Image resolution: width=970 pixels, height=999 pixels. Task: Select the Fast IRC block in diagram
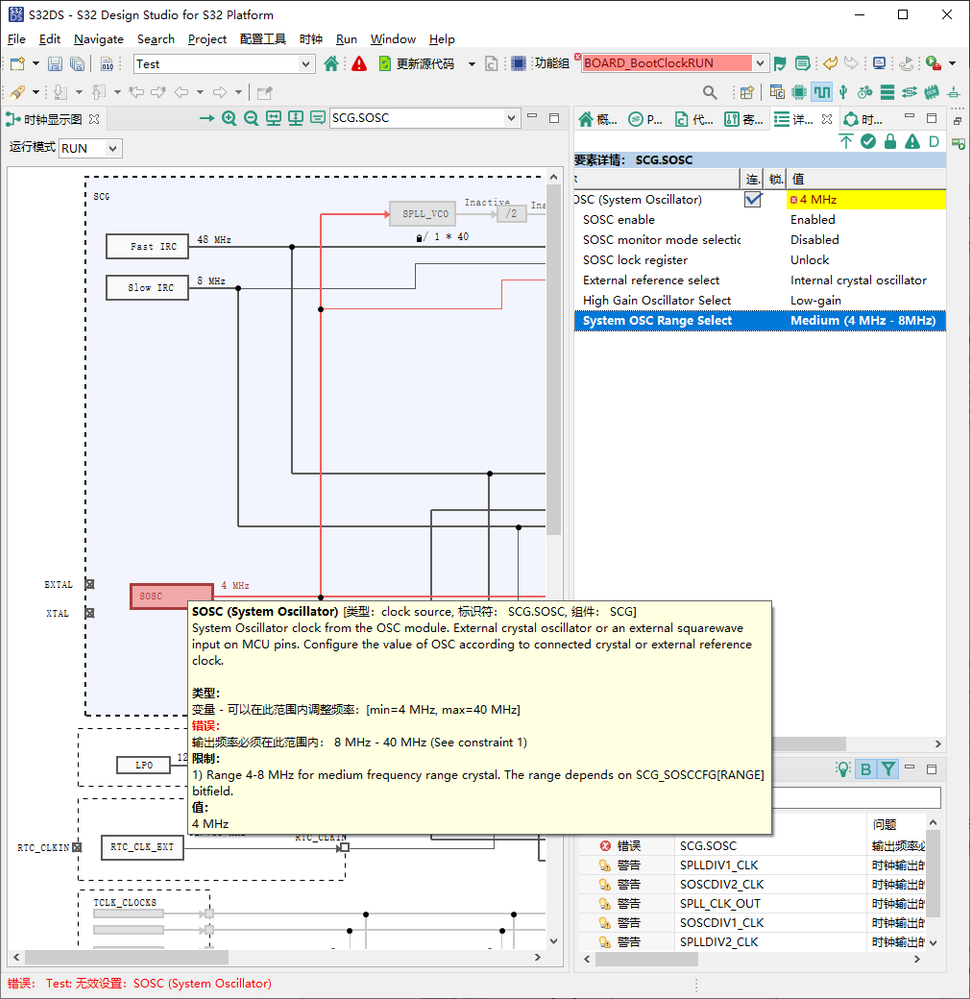(147, 247)
